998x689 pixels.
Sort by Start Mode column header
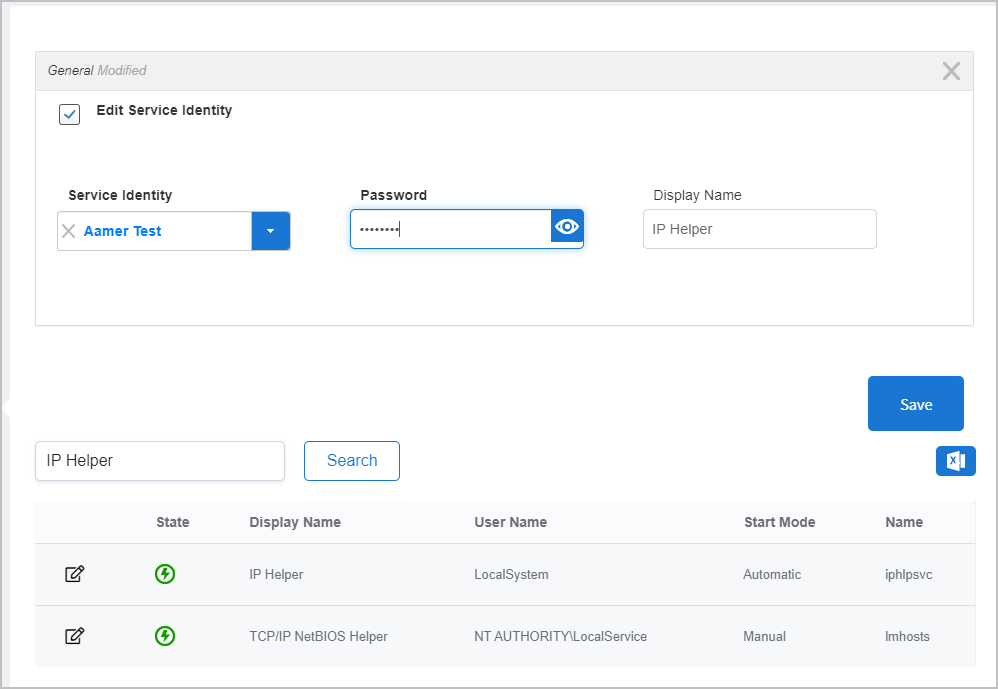[779, 522]
